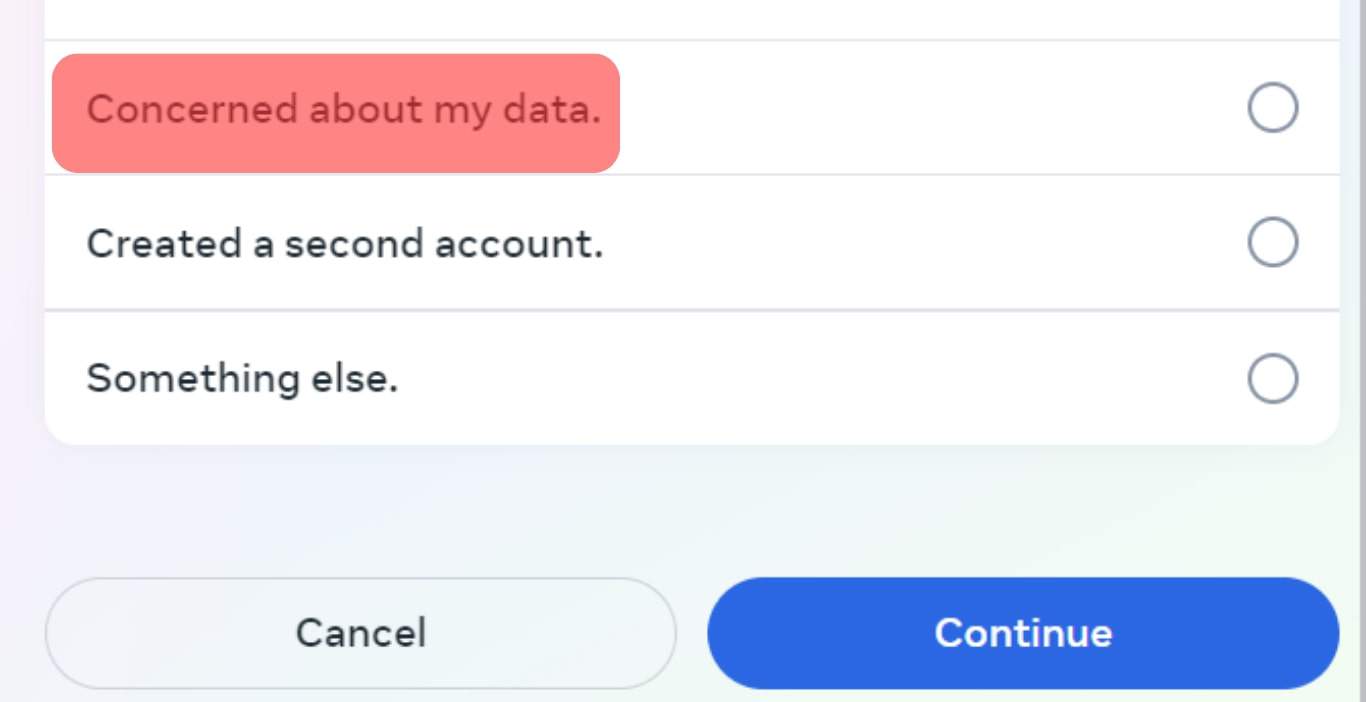
Task: Click the 'Something else.' label text
Action: point(242,379)
